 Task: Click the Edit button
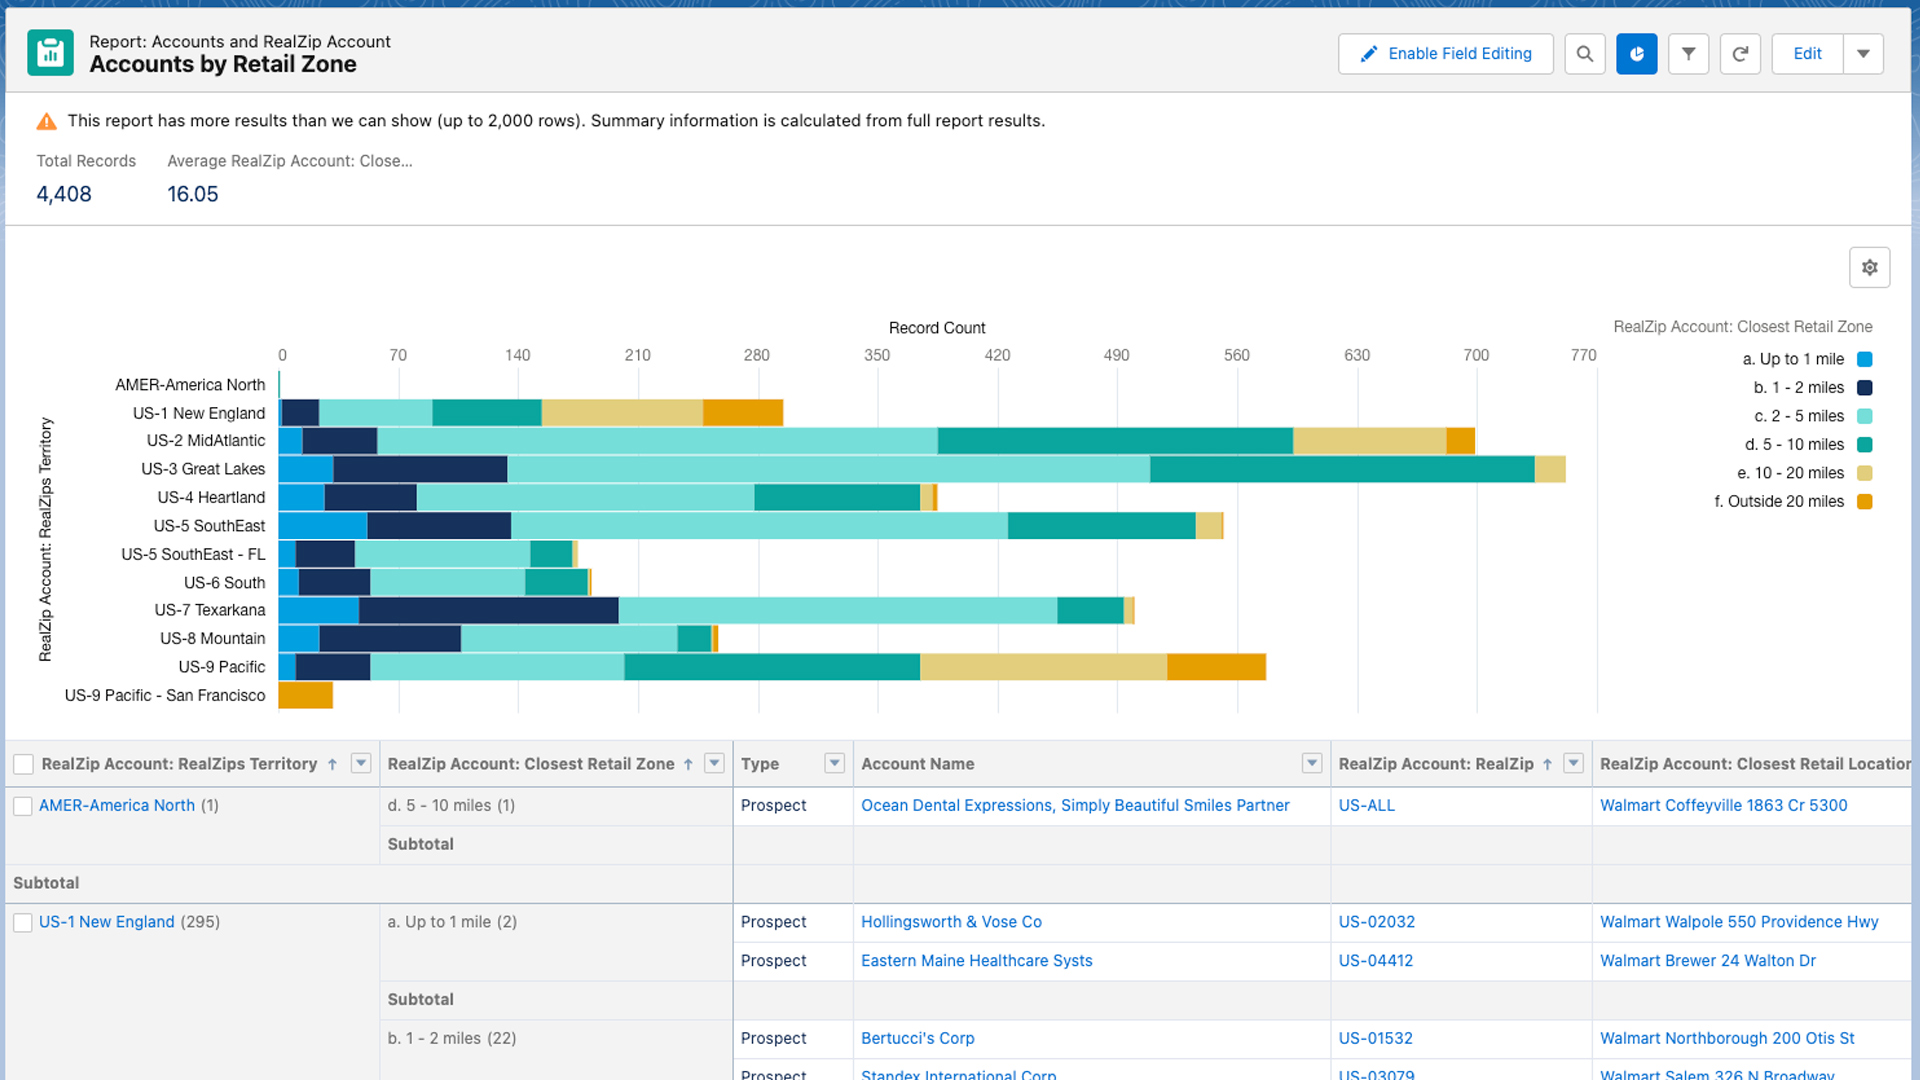pos(1807,54)
